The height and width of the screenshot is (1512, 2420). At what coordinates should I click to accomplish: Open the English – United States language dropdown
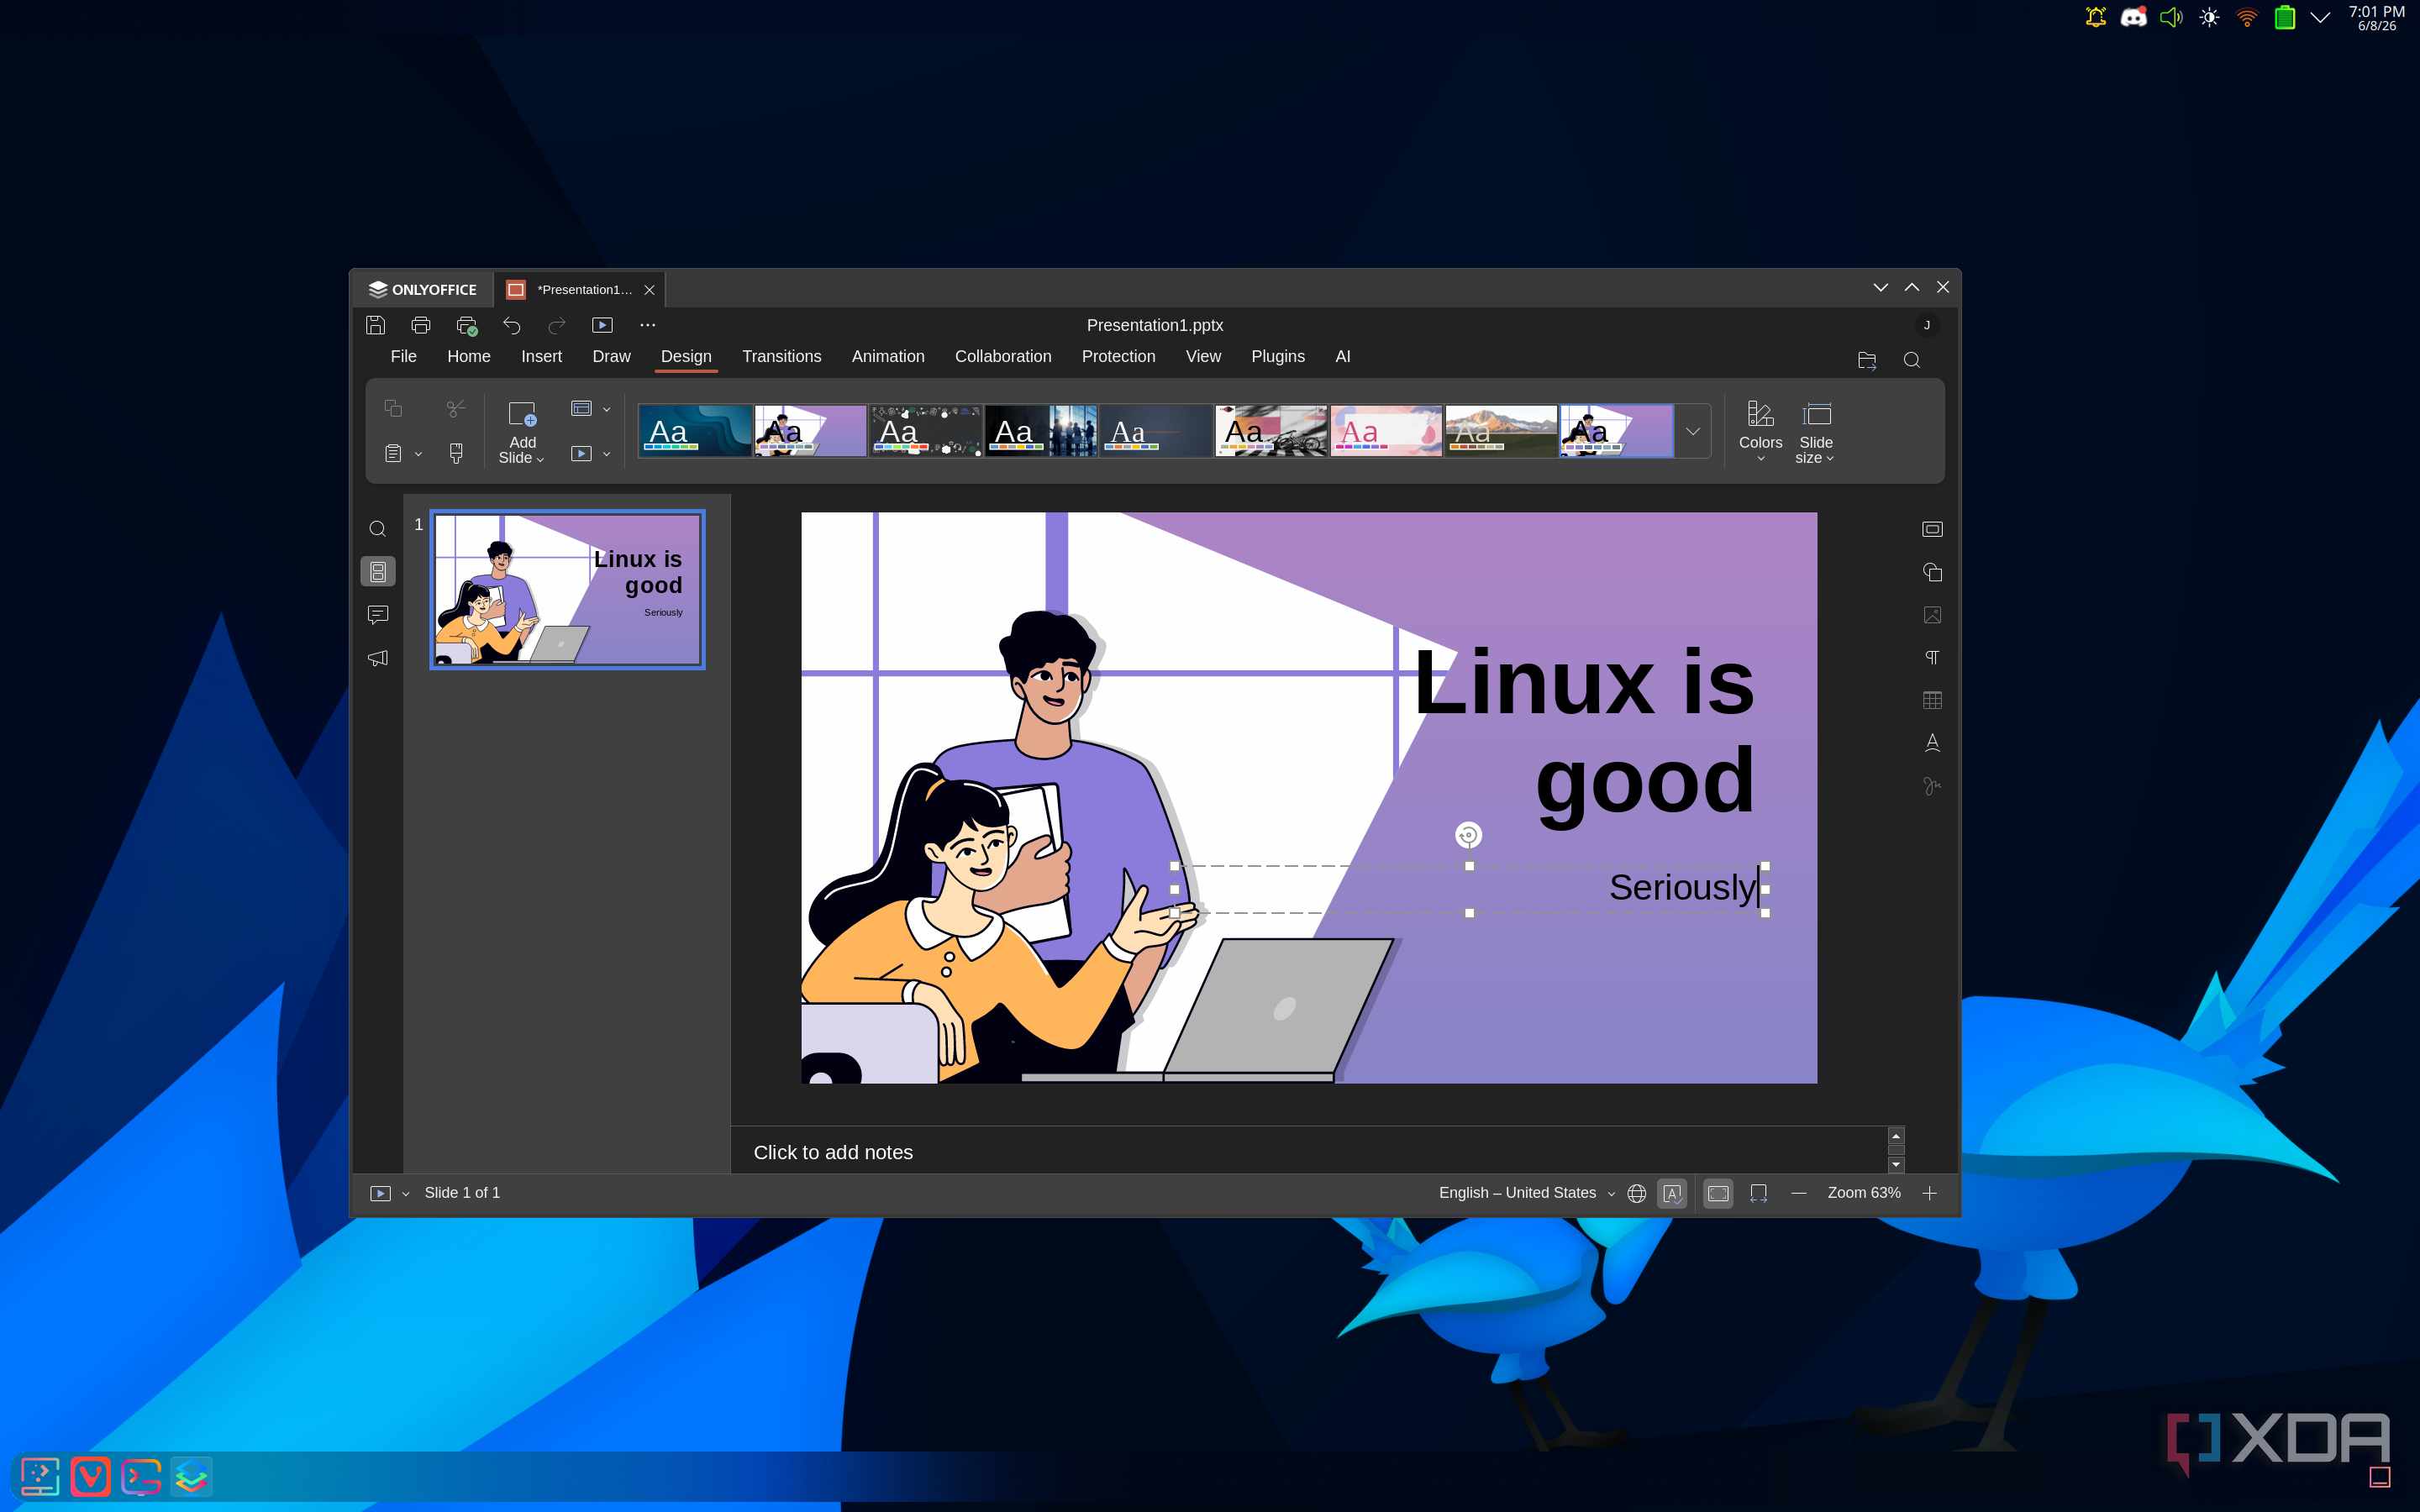tap(1526, 1193)
